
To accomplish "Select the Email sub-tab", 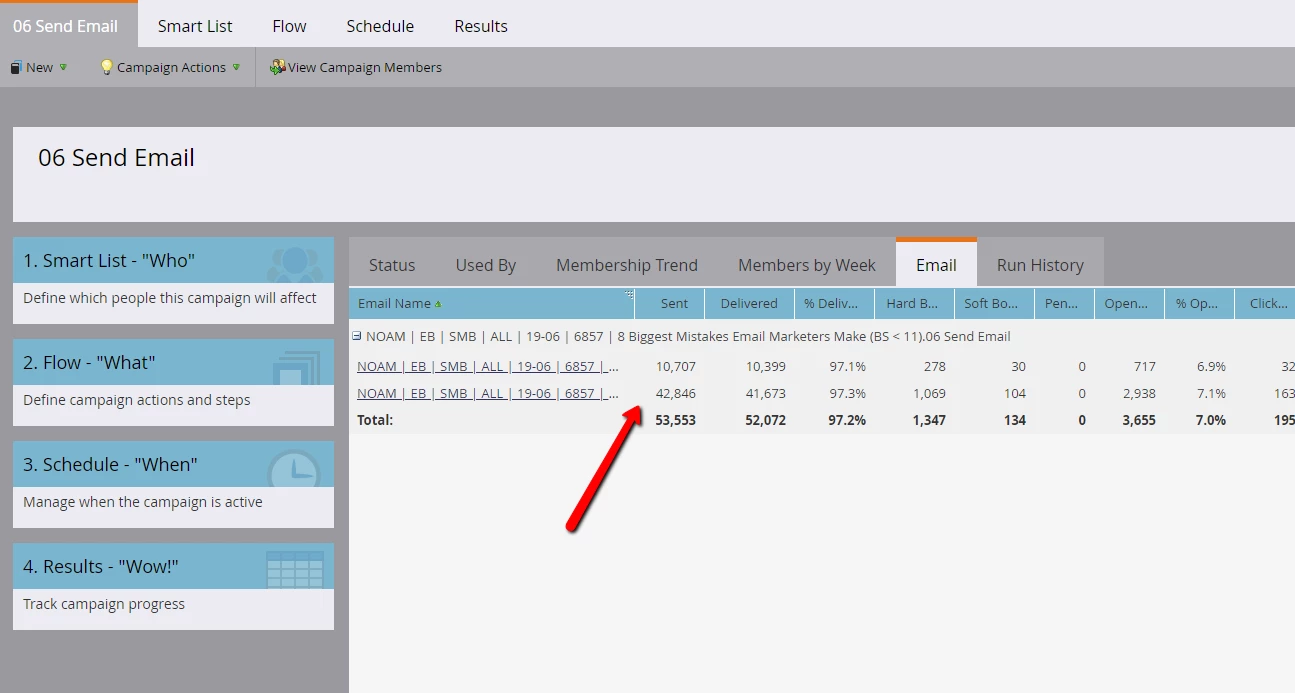I will coord(936,264).
